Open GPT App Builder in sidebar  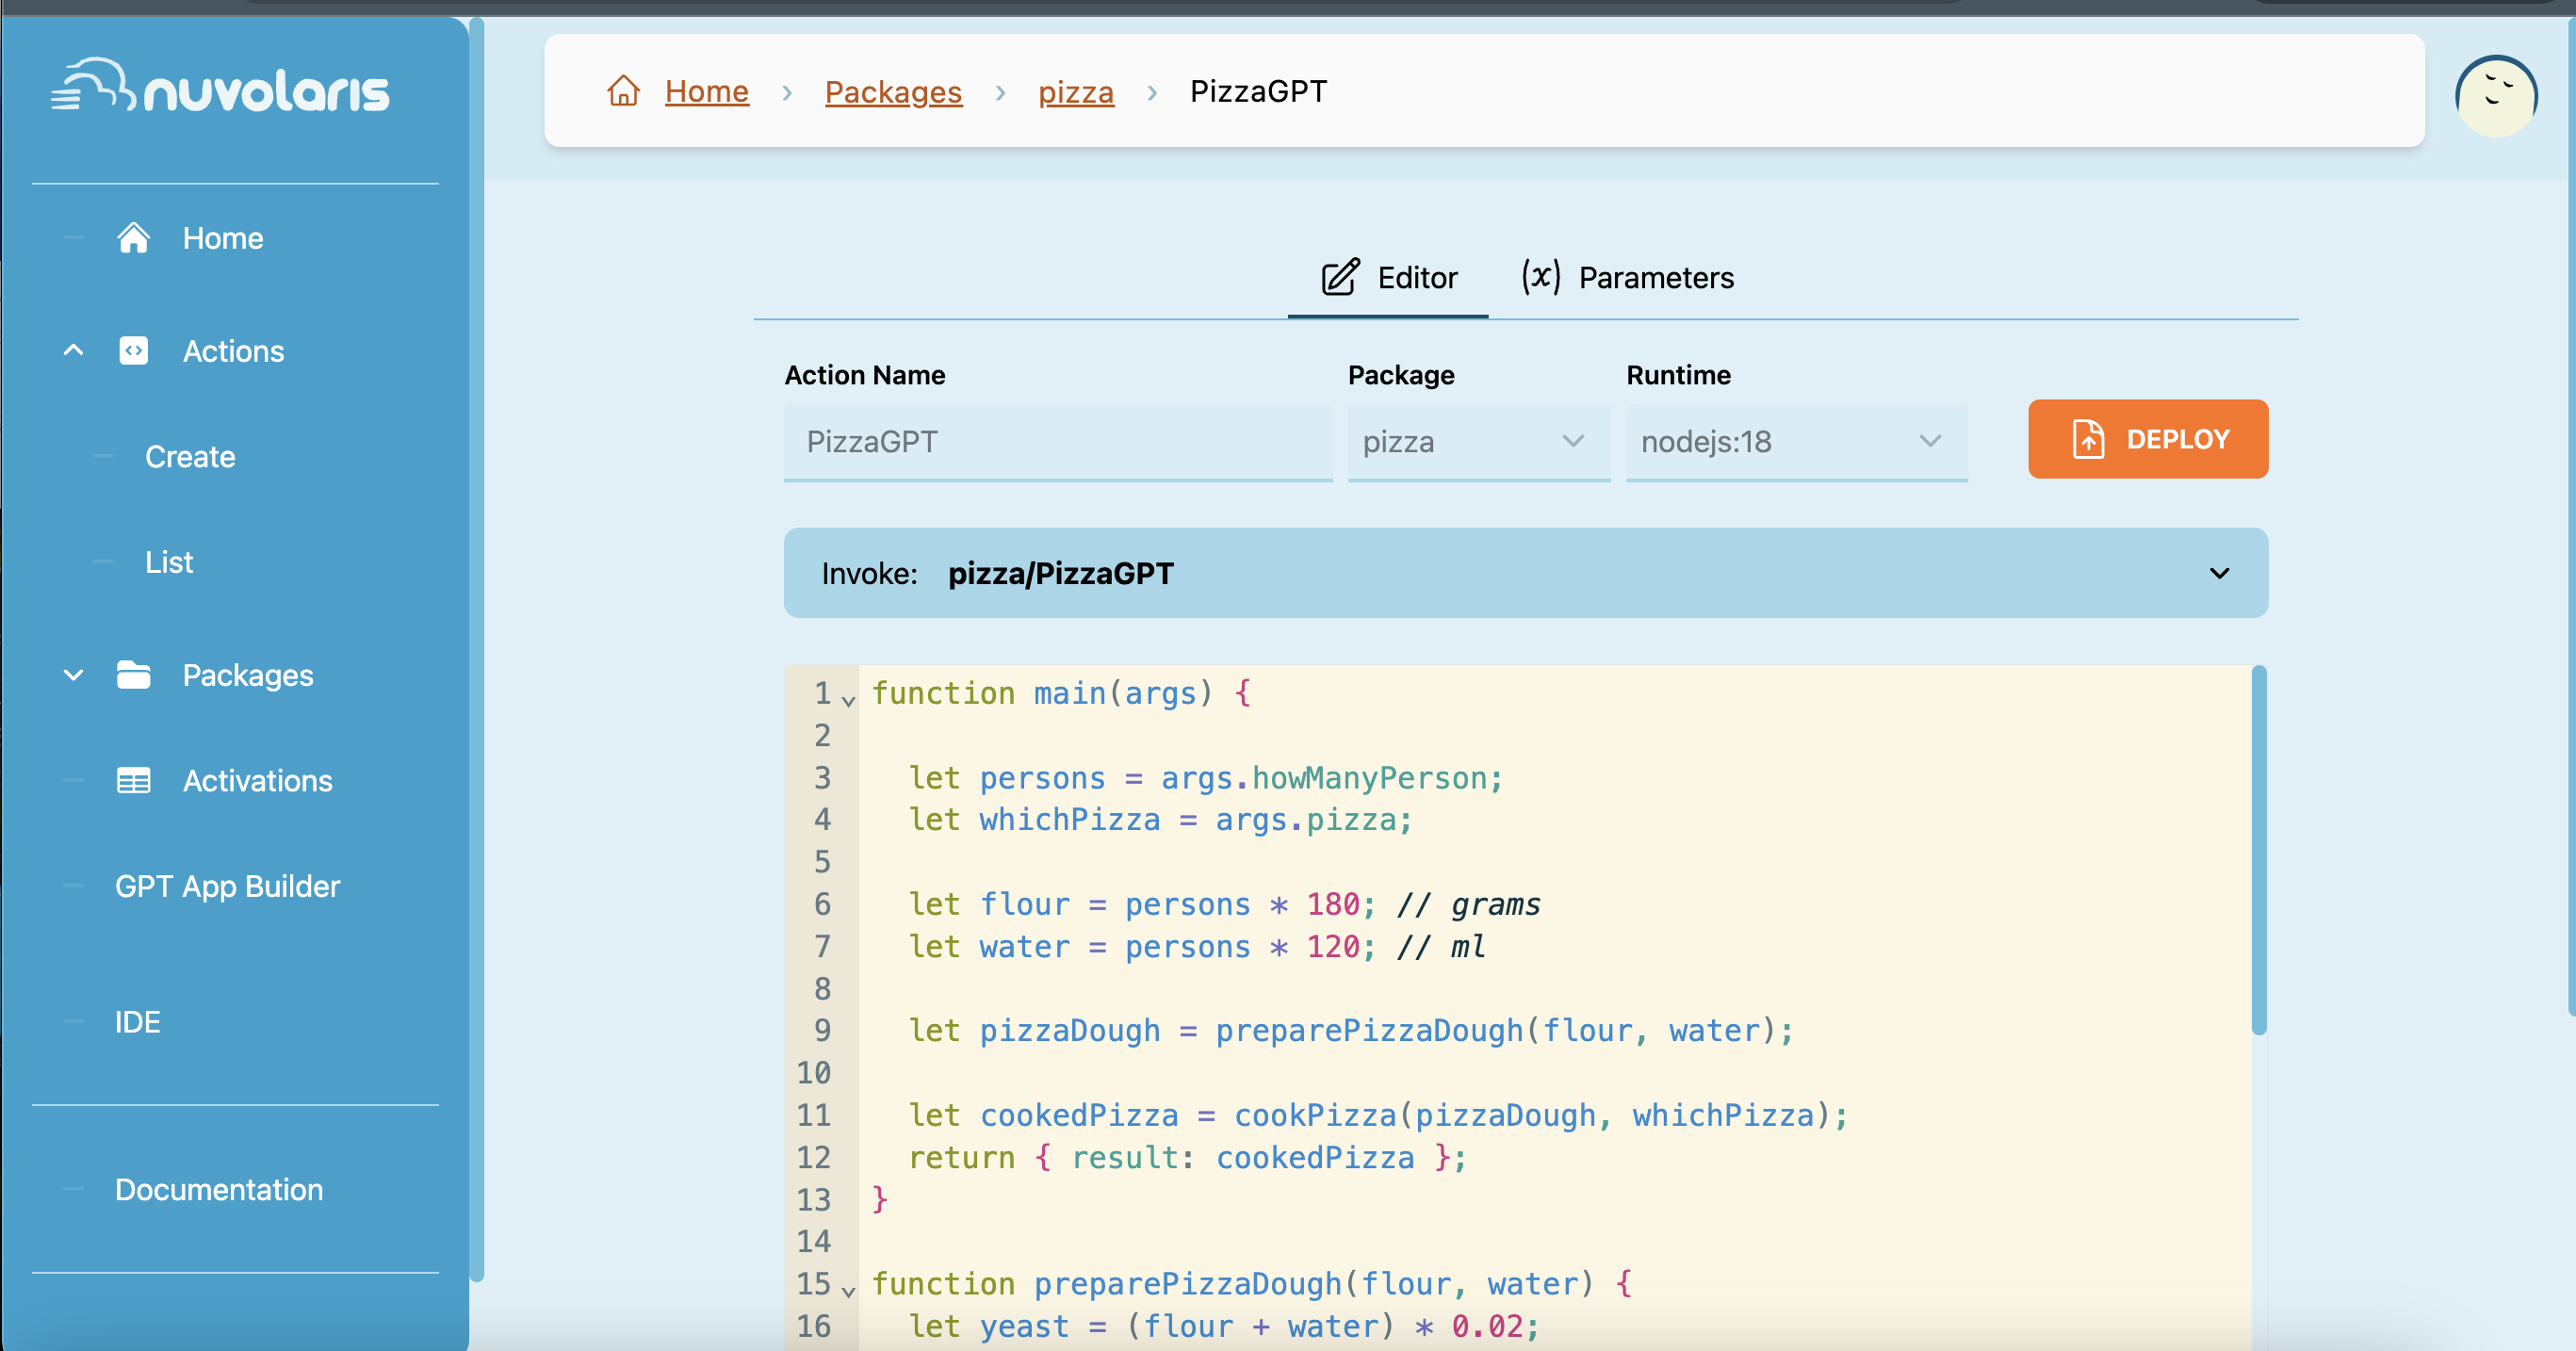pos(227,886)
